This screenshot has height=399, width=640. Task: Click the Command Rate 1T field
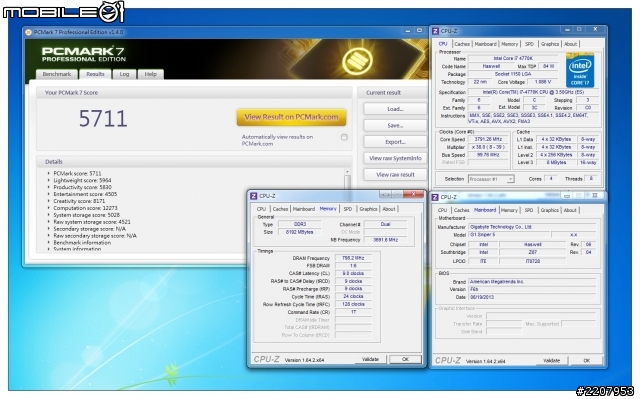pyautogui.click(x=353, y=312)
